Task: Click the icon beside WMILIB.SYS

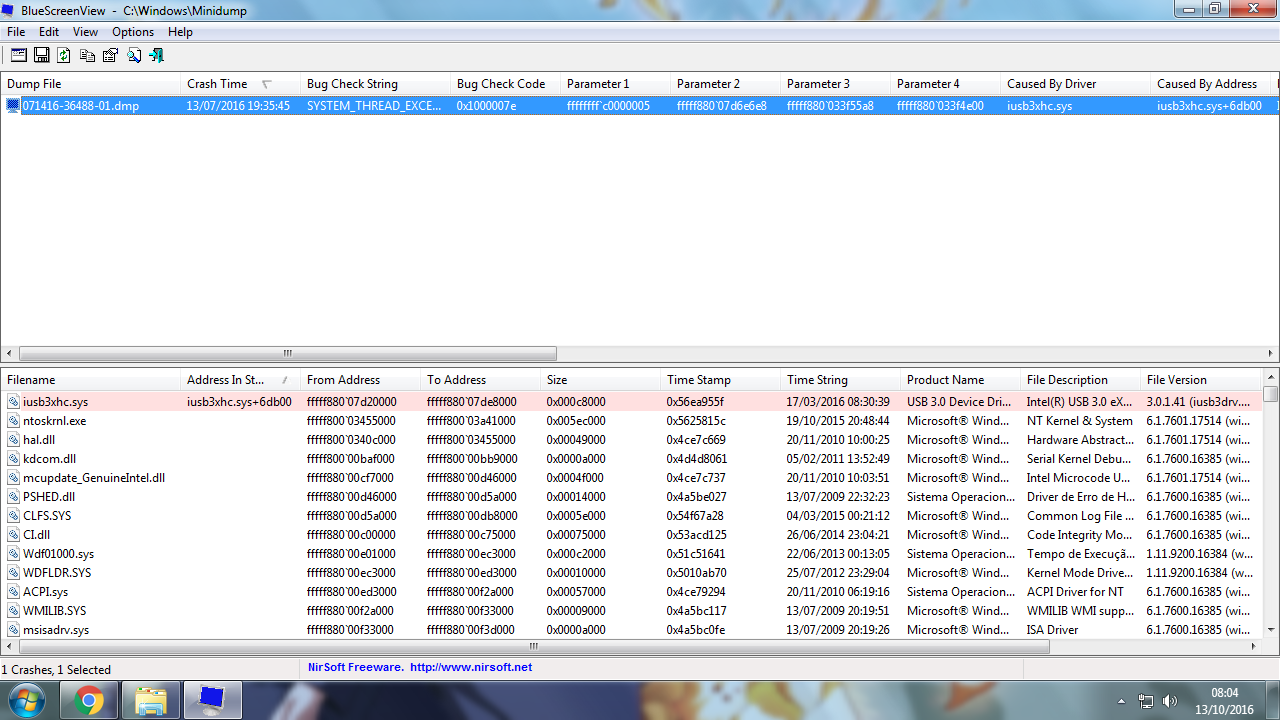Action: click(14, 611)
